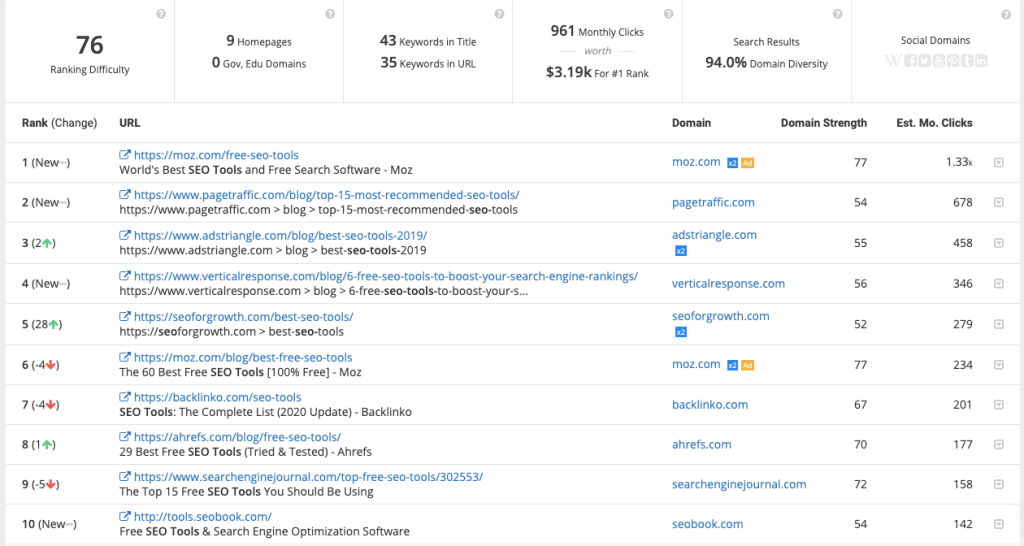Click the x2 badge under seoforgrowth.com
The image size is (1024, 546).
coord(680,332)
